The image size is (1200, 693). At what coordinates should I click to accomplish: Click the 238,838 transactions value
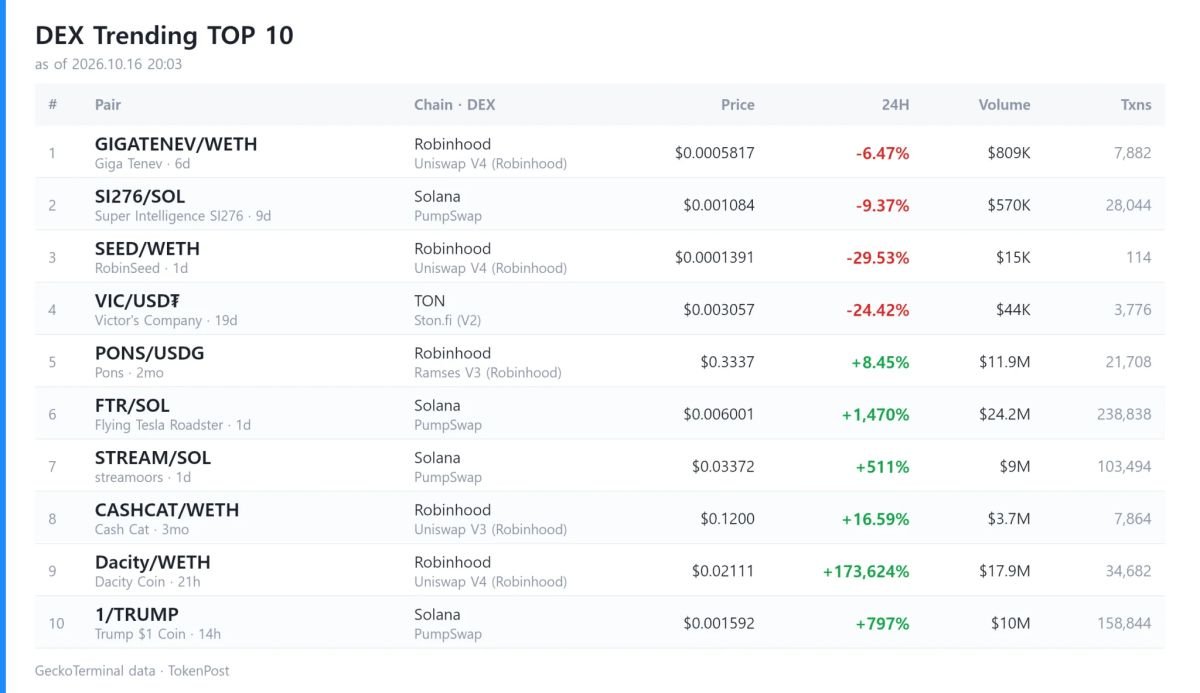click(x=1125, y=414)
